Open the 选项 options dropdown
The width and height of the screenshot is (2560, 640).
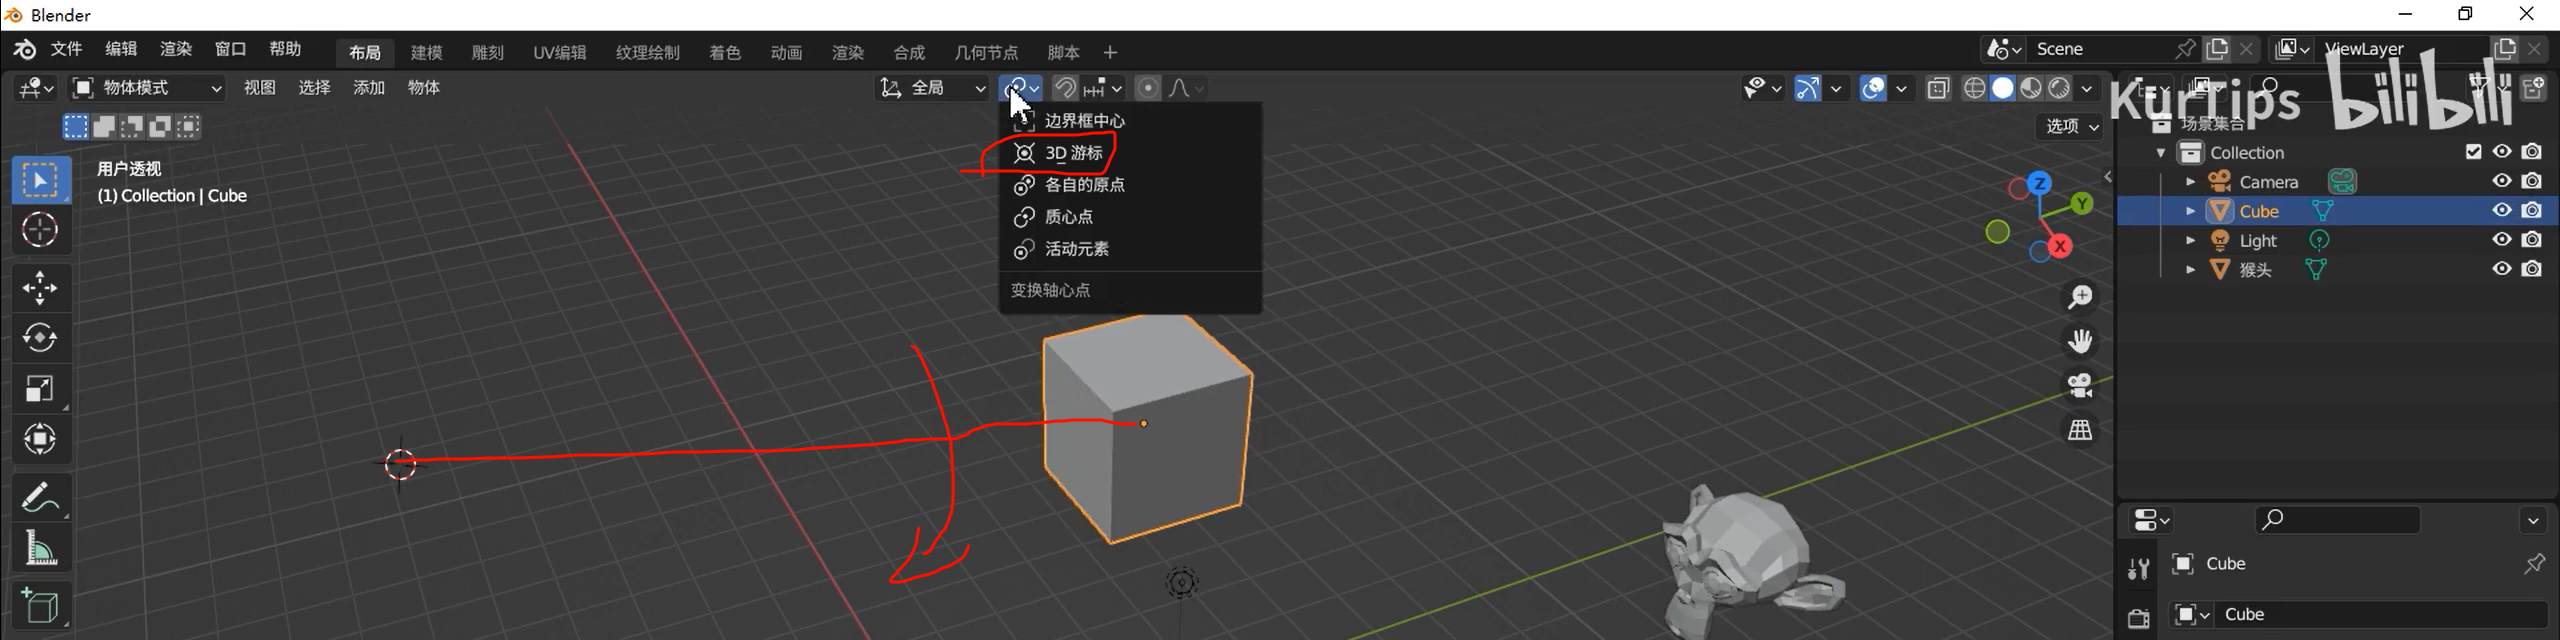pos(2071,126)
